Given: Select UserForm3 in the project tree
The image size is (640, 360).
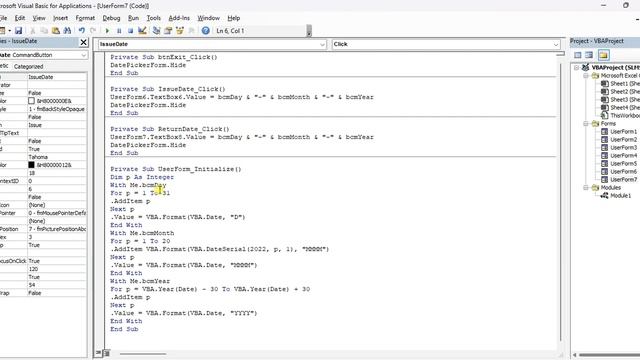Looking at the screenshot, I should tap(619, 147).
